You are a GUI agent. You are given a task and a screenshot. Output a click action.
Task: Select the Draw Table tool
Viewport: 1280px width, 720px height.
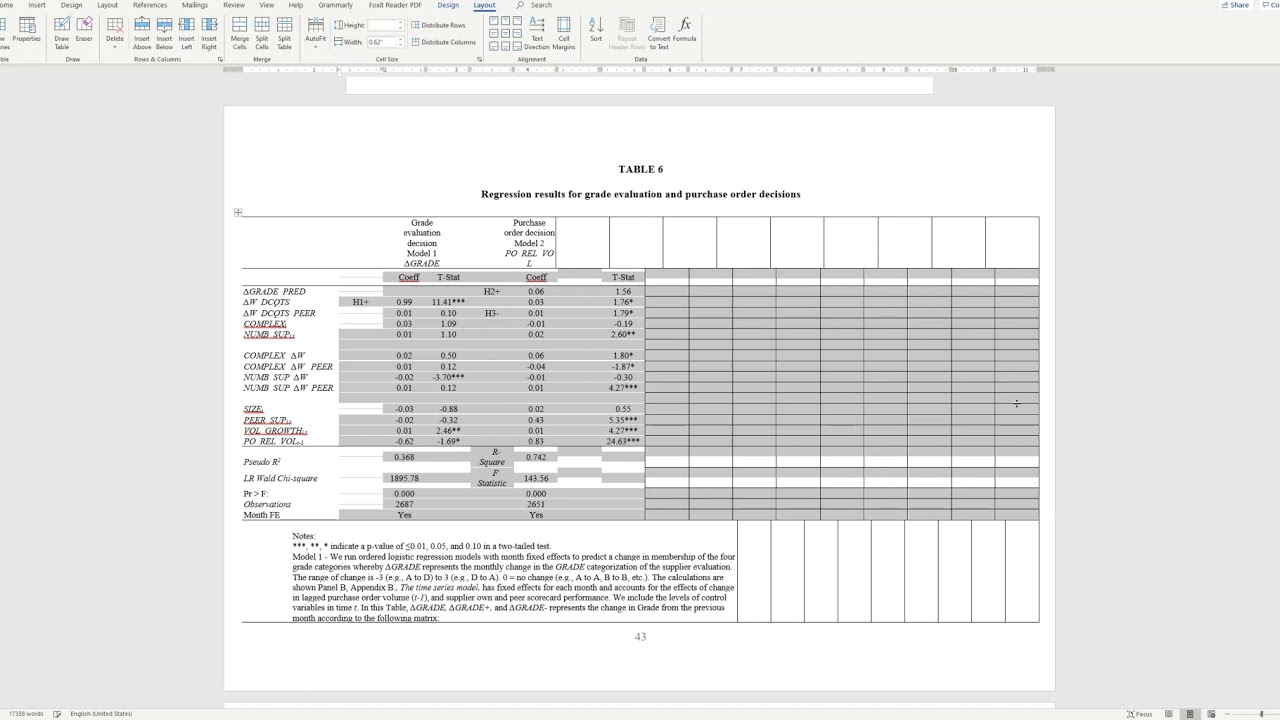(62, 32)
